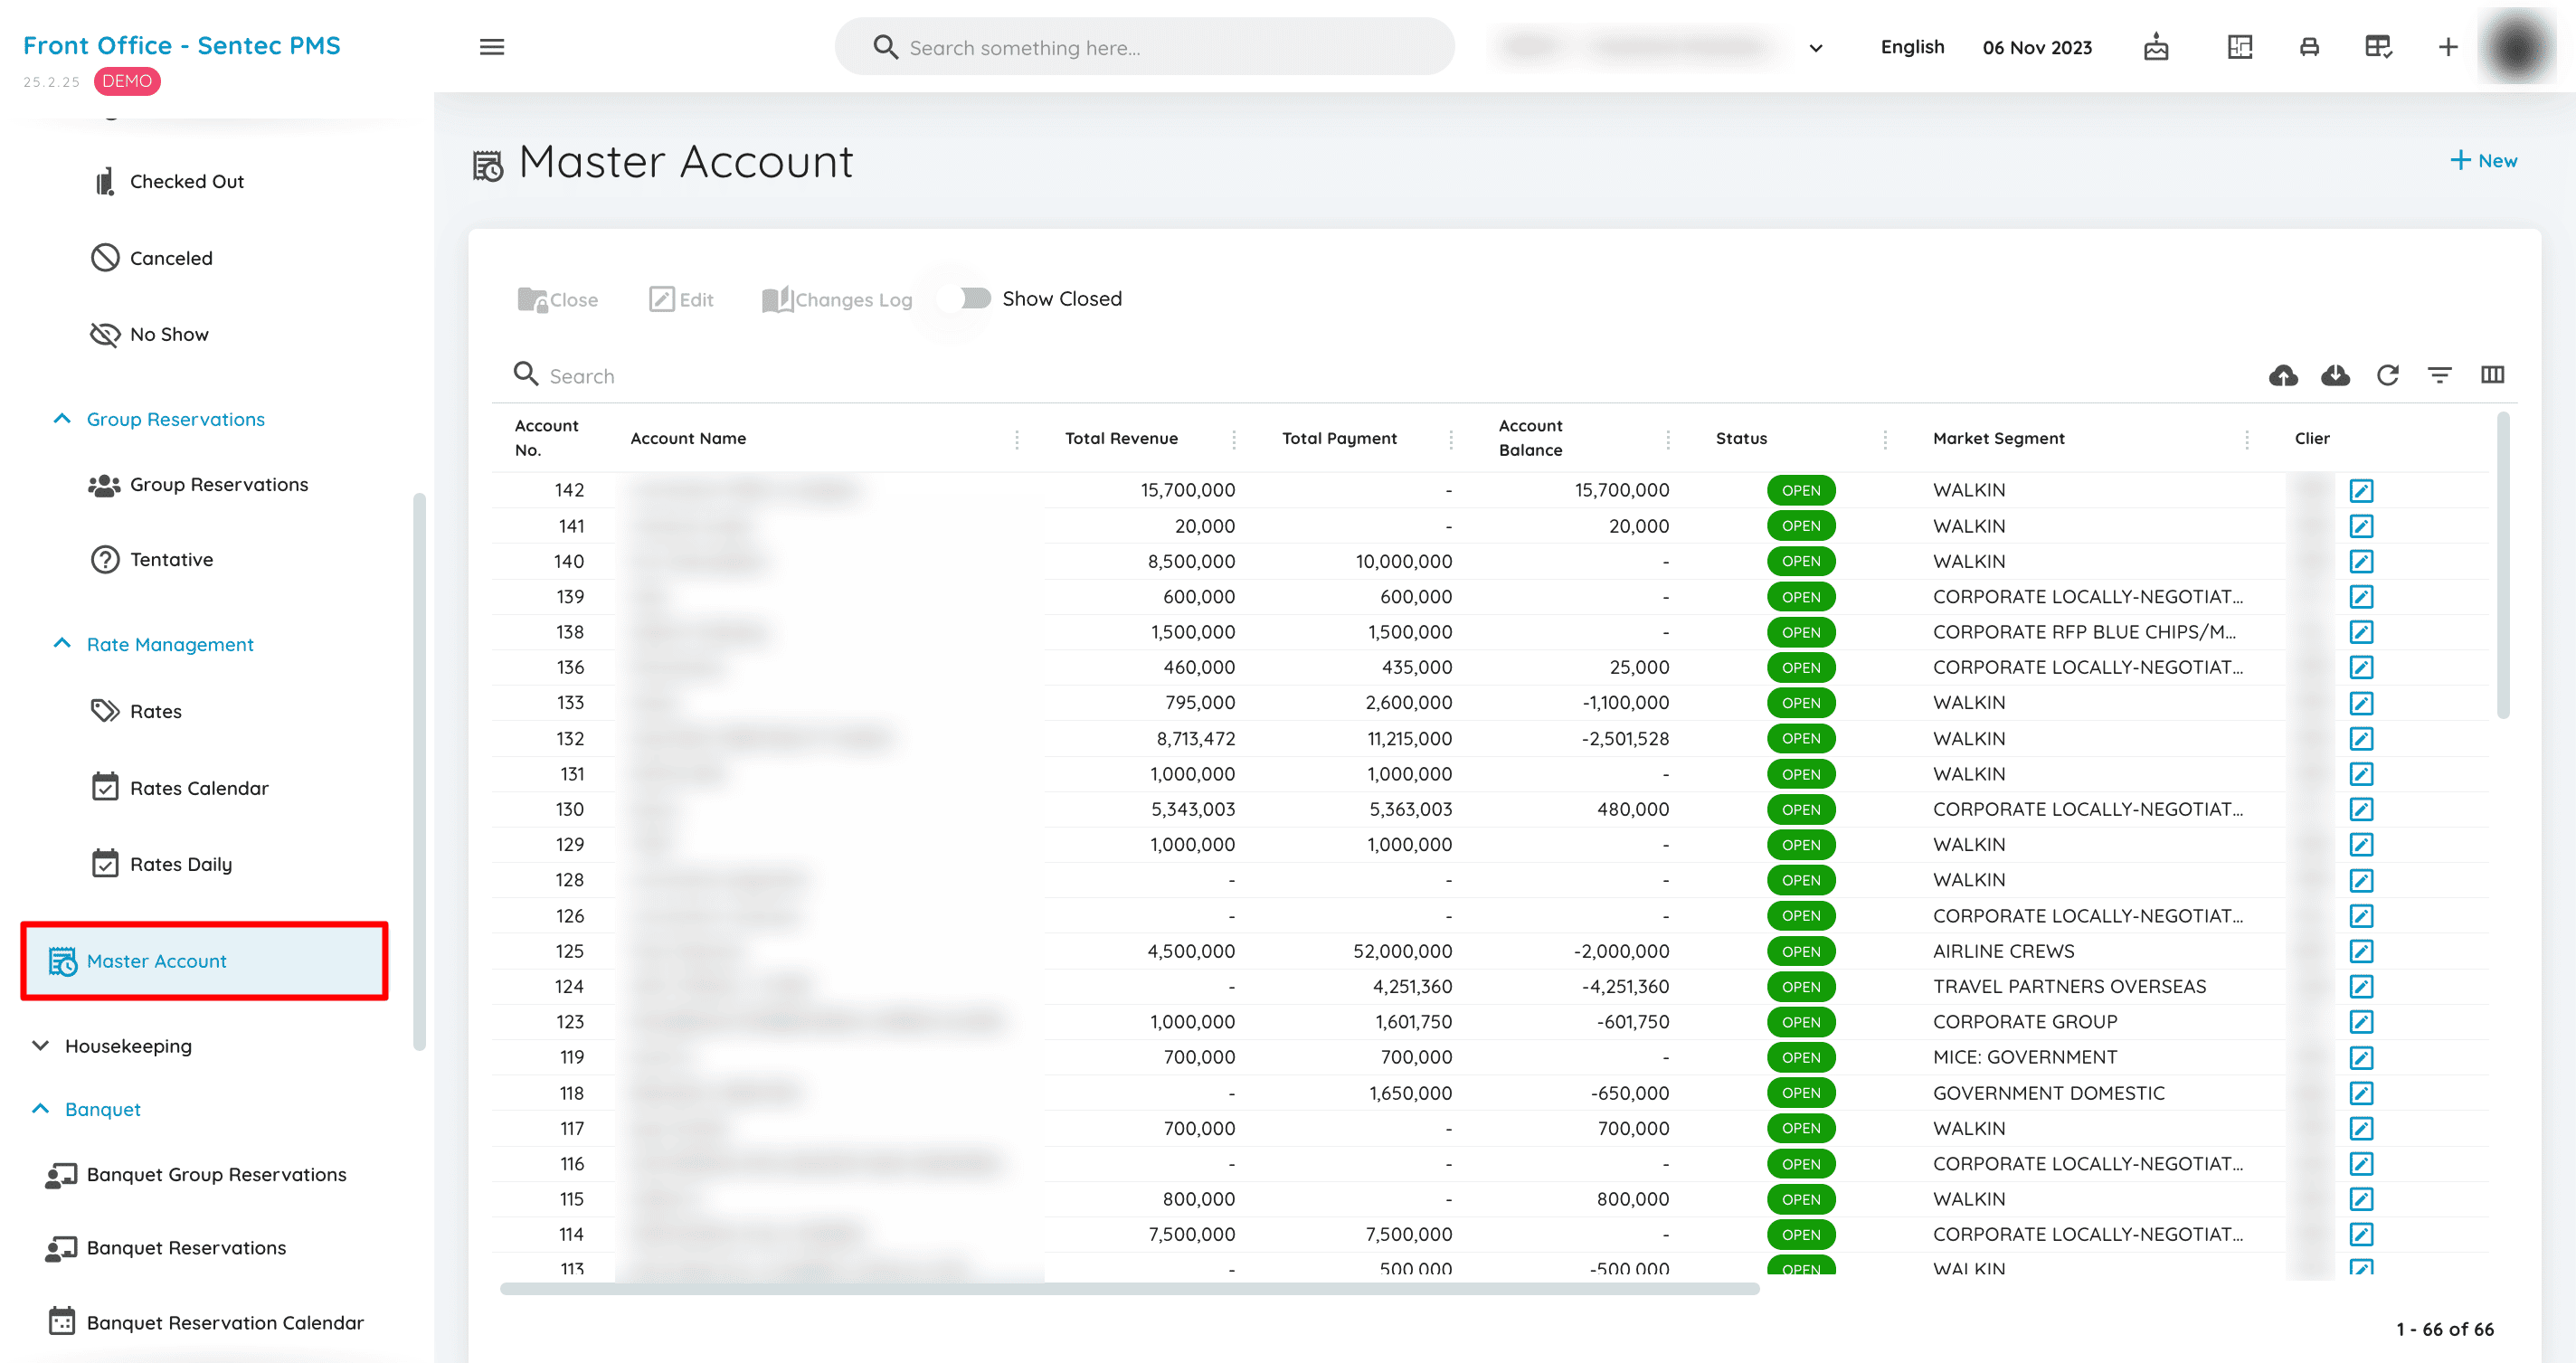Click edit icon for account 125
Image resolution: width=2576 pixels, height=1363 pixels.
pos(2361,951)
